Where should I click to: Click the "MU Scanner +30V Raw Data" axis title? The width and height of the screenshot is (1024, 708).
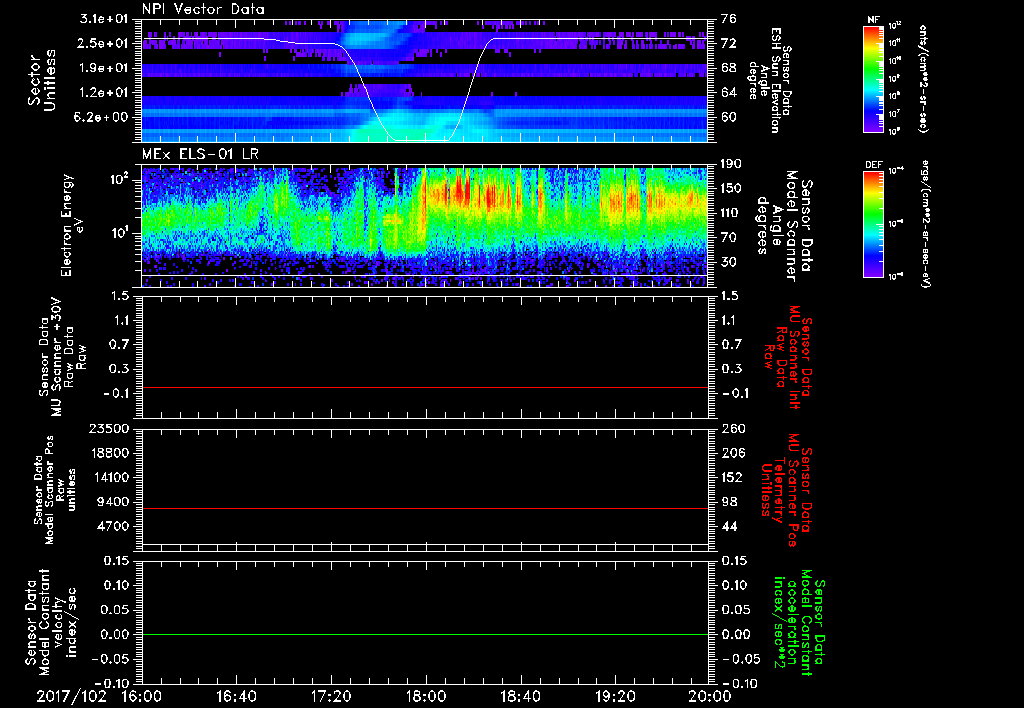[62, 357]
